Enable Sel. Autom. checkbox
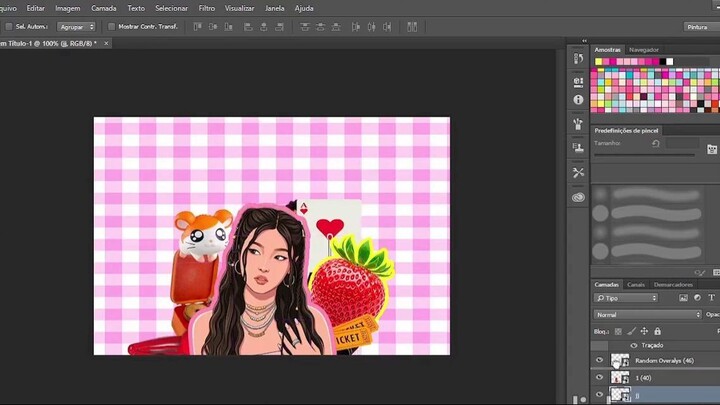The width and height of the screenshot is (720, 405). [x=9, y=27]
